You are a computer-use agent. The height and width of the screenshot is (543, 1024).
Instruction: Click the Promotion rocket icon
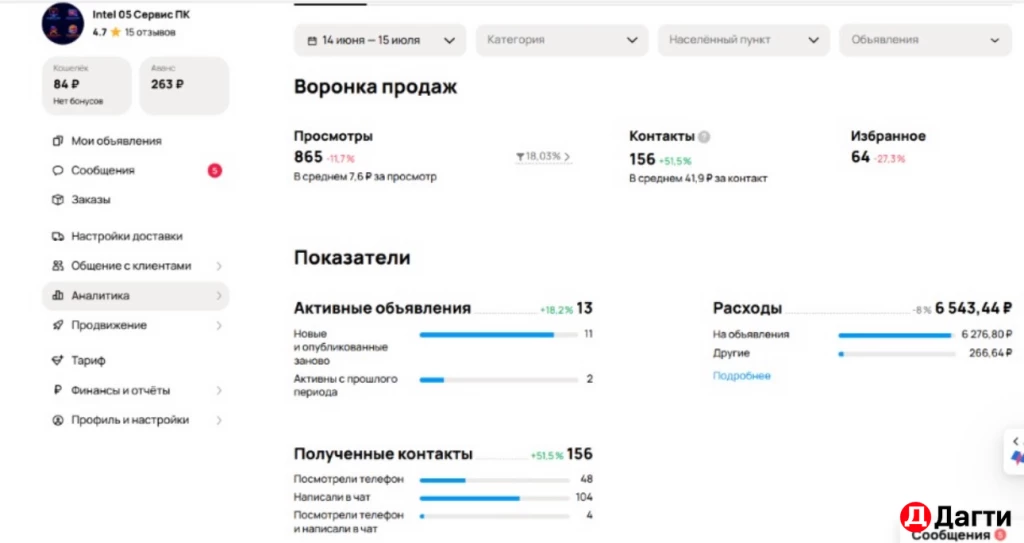(57, 326)
